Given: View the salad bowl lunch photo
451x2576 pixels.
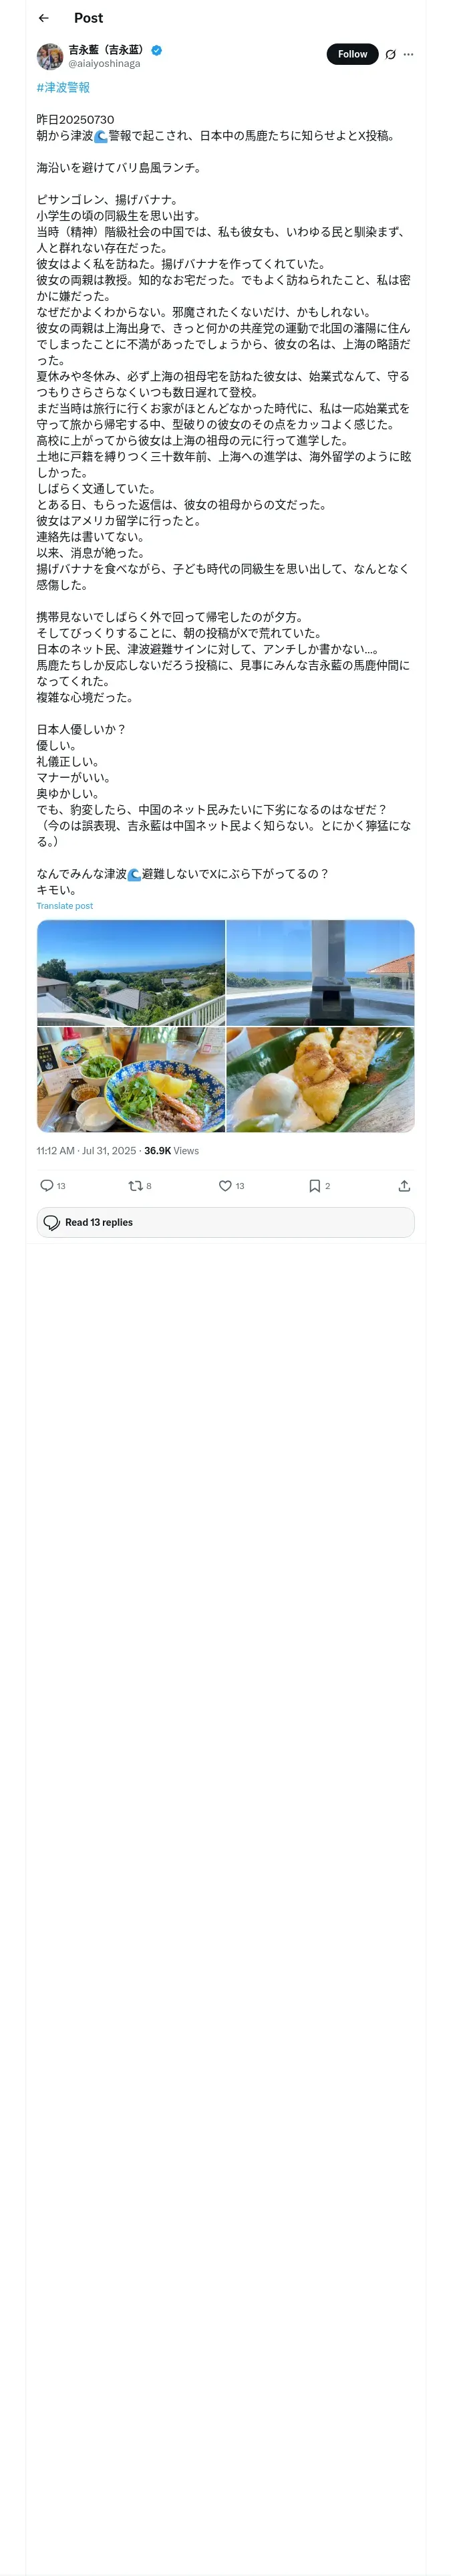Looking at the screenshot, I should coord(131,1080).
